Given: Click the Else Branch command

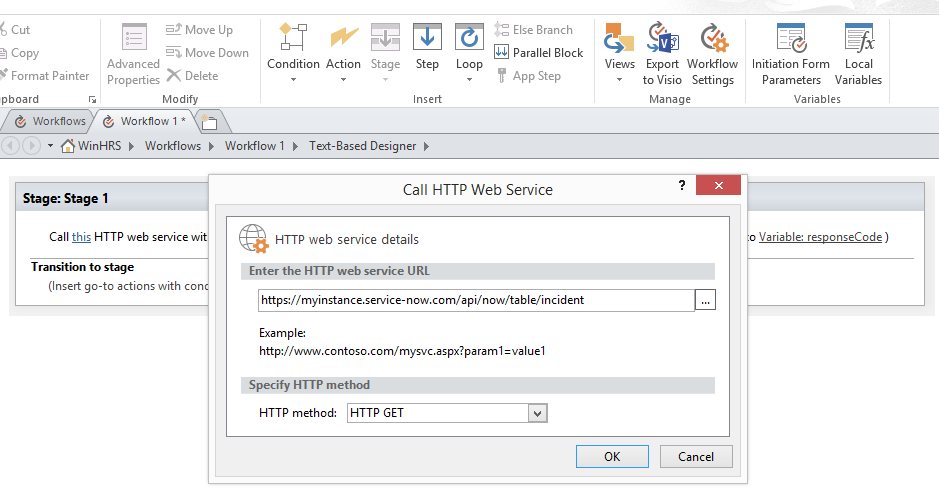Looking at the screenshot, I should point(533,29).
